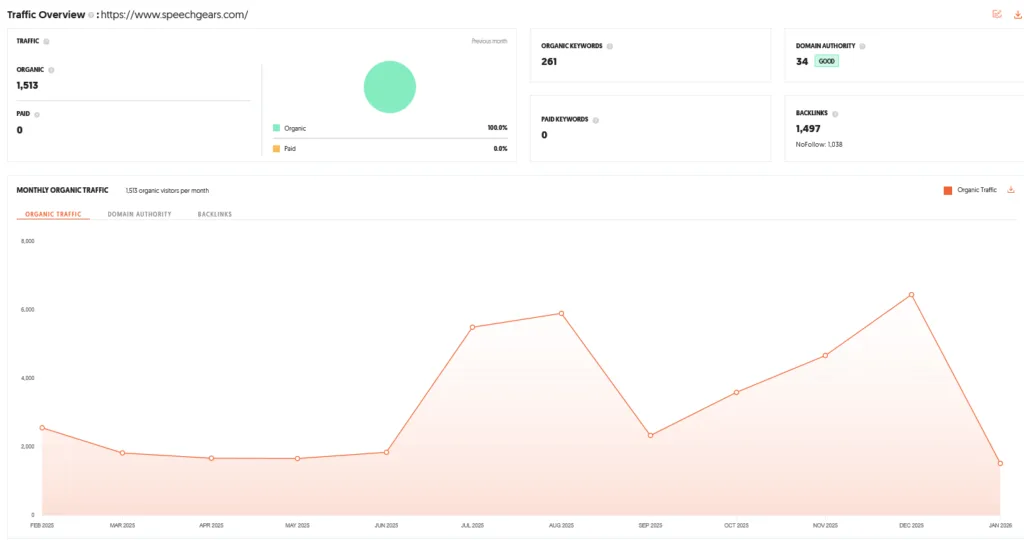Viewport: 1024px width, 540px height.
Task: Click the domain authority score 34
Action: tap(802, 61)
